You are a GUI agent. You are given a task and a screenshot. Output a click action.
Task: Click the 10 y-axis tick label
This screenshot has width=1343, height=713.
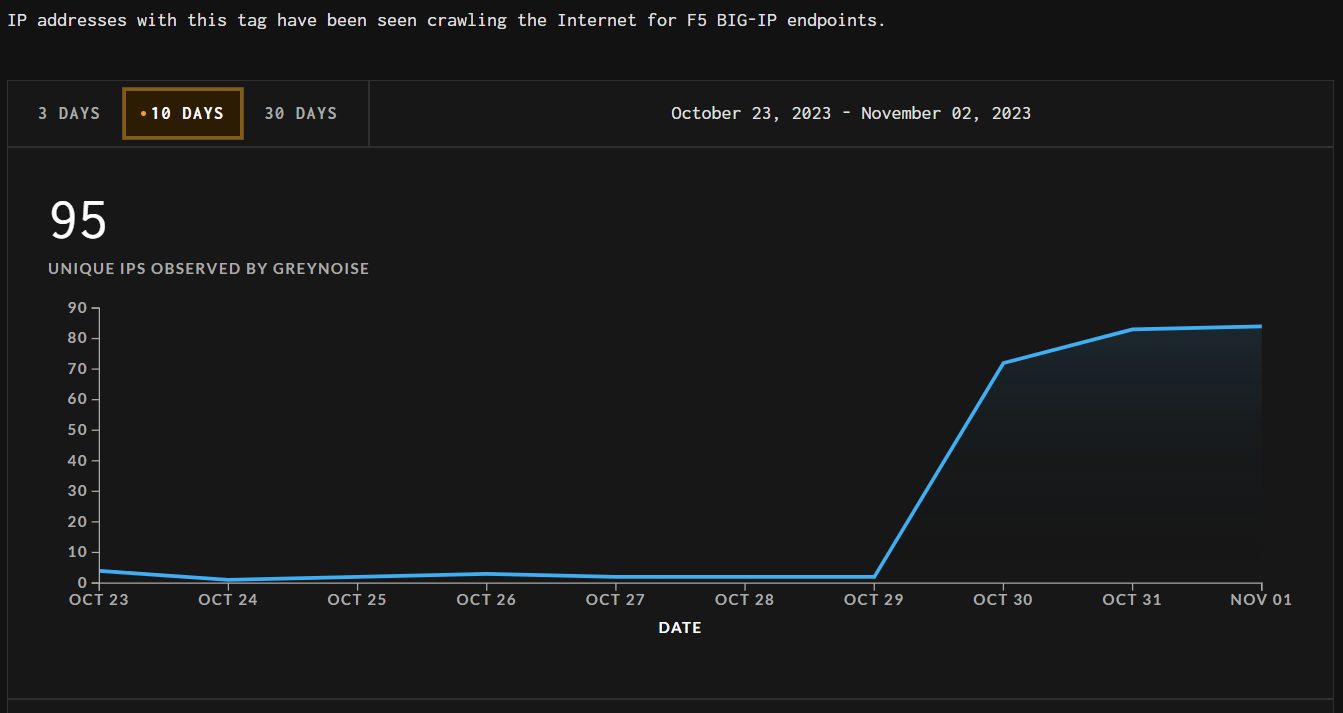(78, 552)
